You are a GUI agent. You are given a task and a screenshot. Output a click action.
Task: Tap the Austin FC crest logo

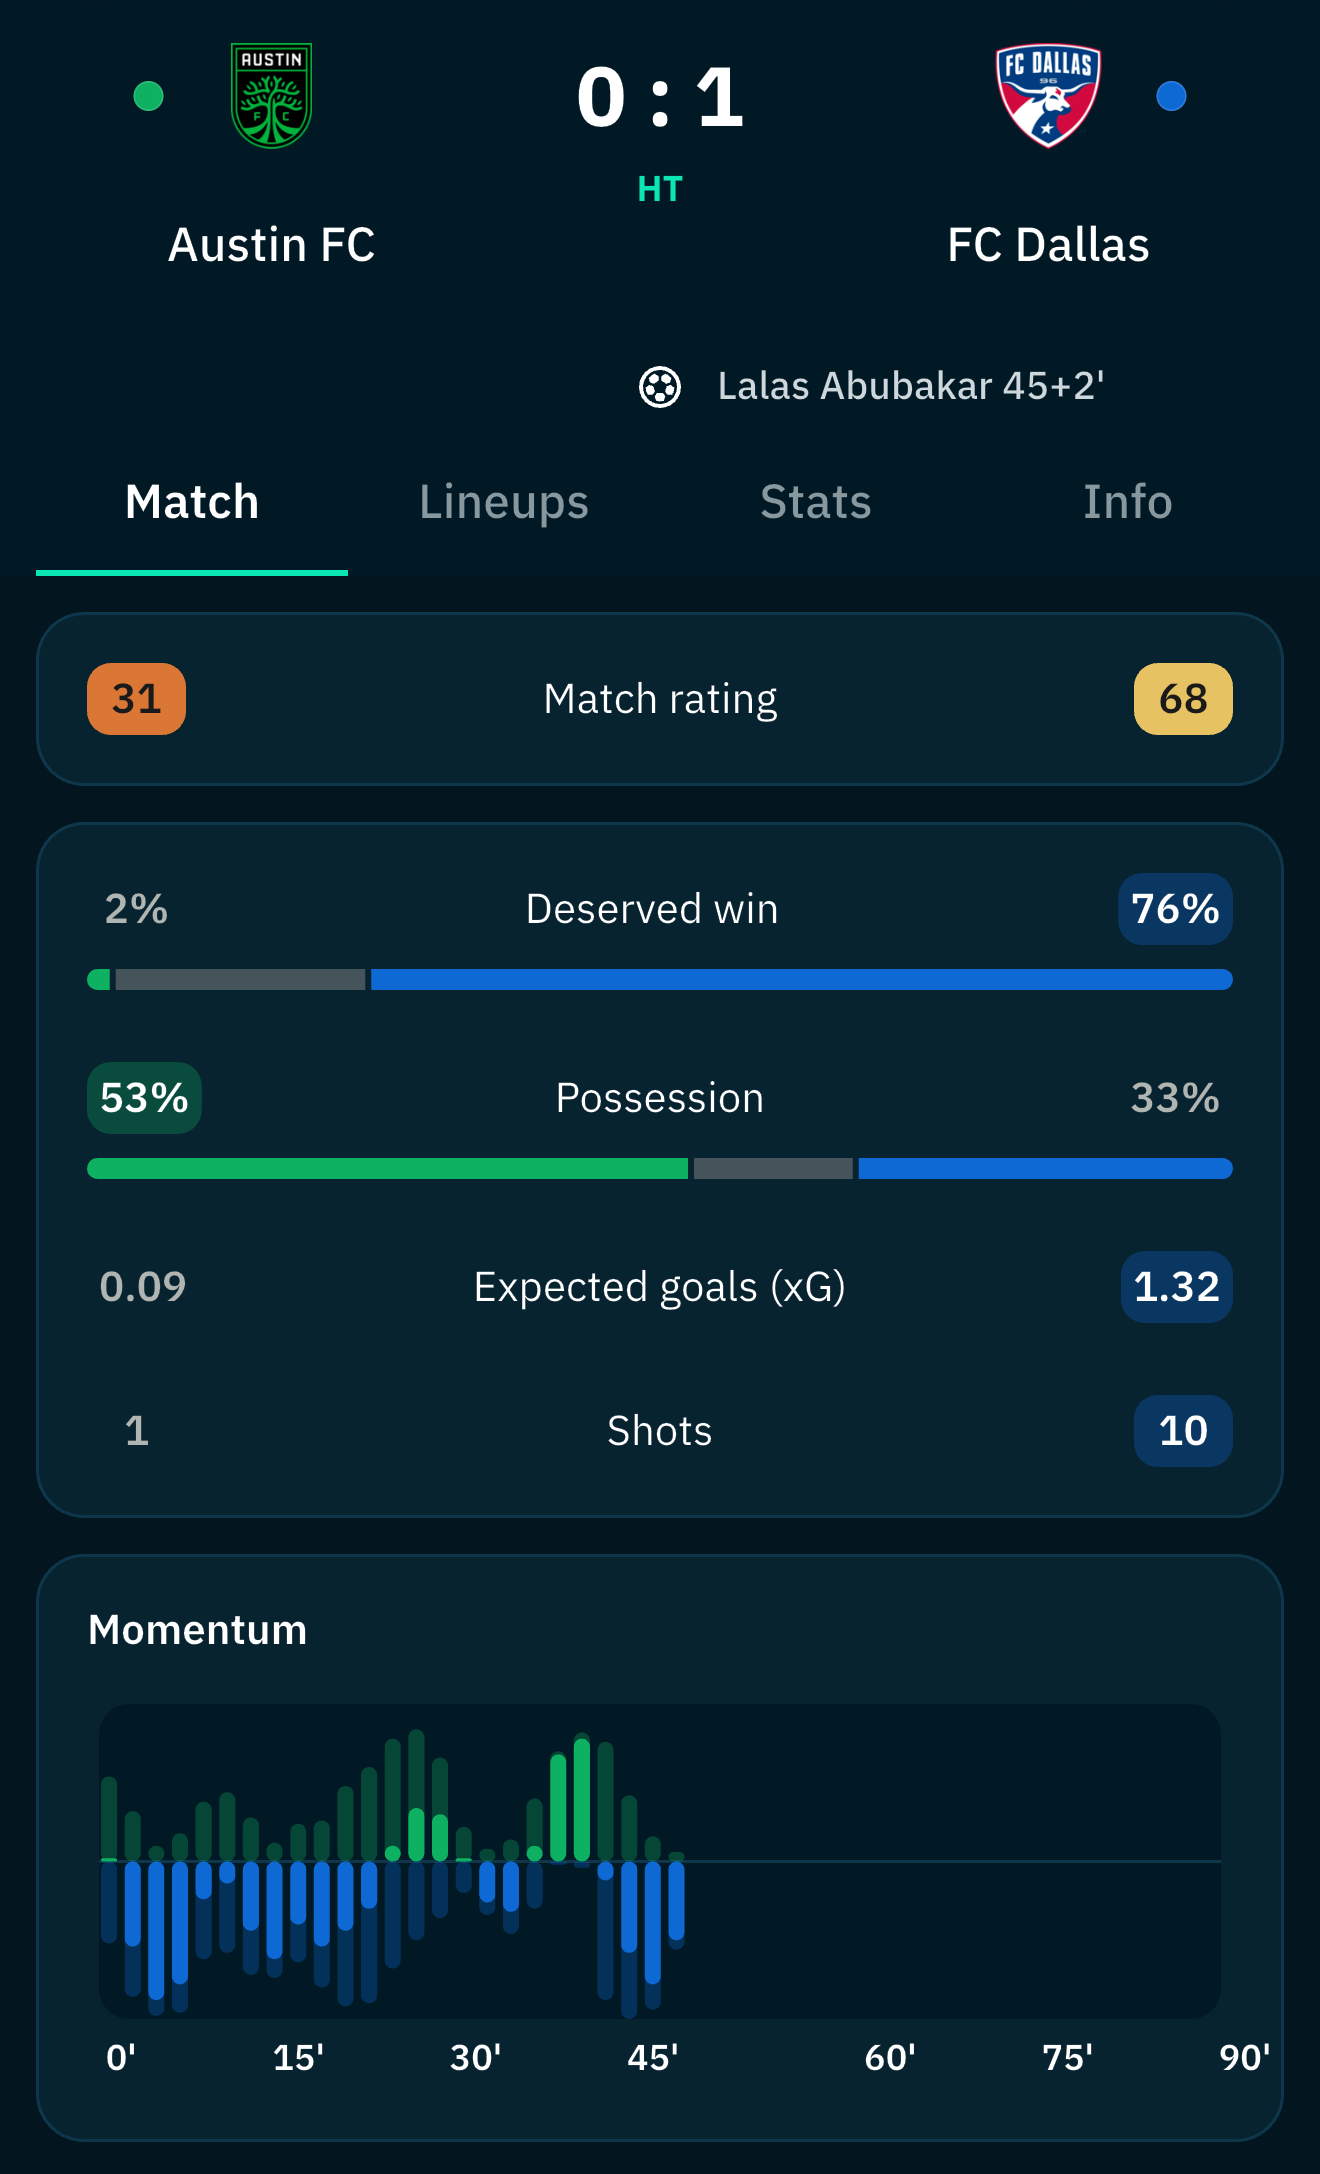(x=271, y=96)
